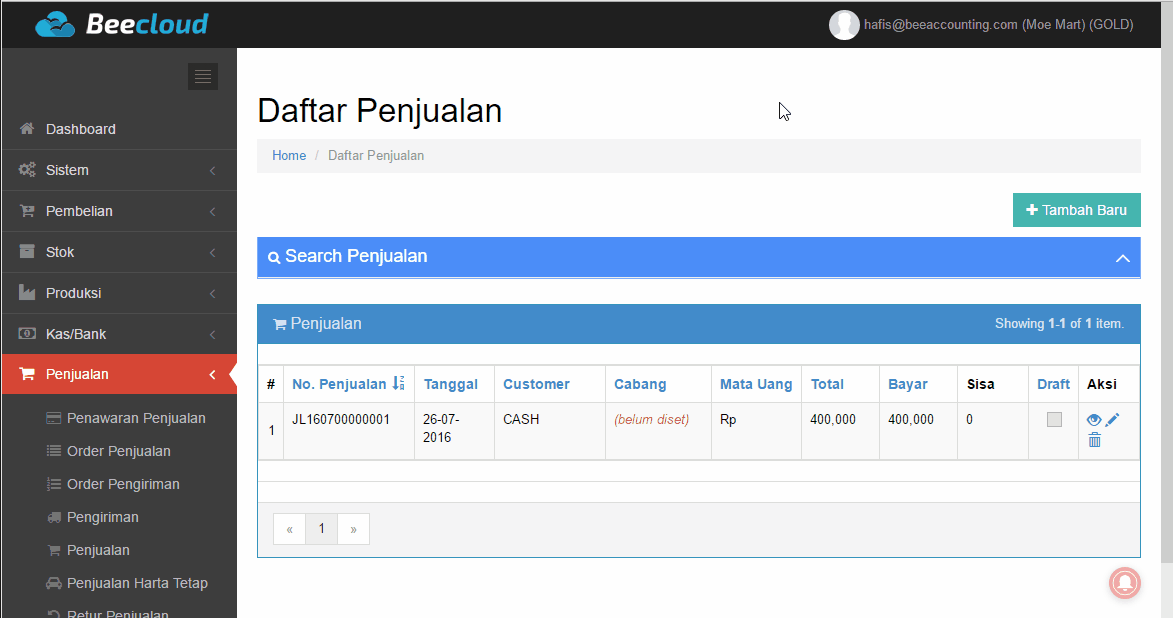Edit the sale using pencil icon

click(x=1112, y=420)
